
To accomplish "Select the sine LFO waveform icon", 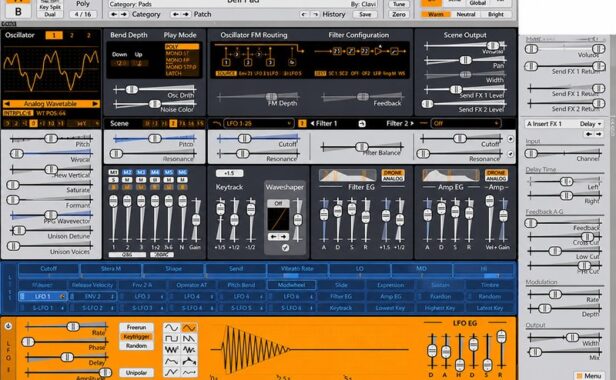I will [x=171, y=327].
